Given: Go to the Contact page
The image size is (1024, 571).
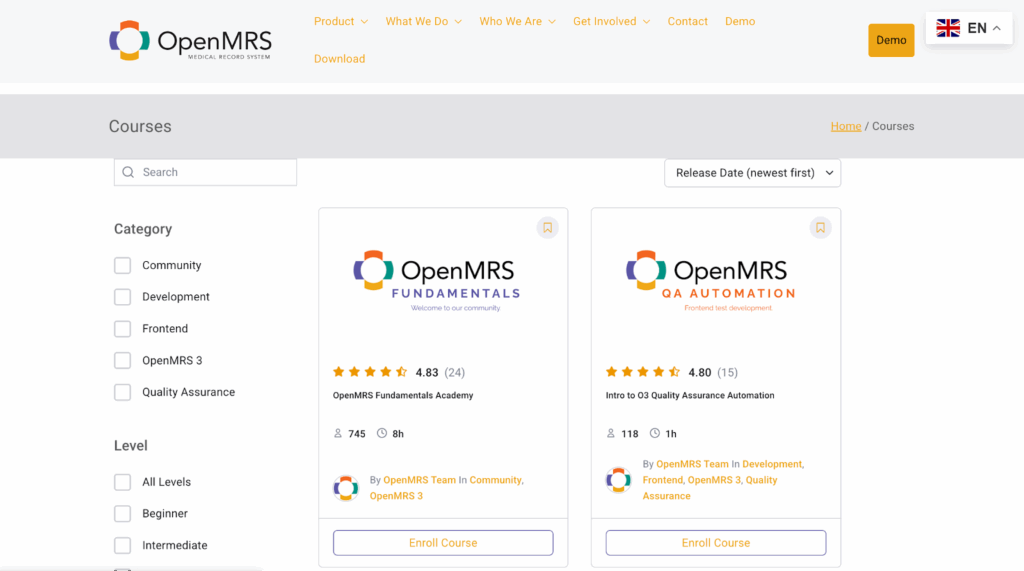Looking at the screenshot, I should pyautogui.click(x=687, y=22).
